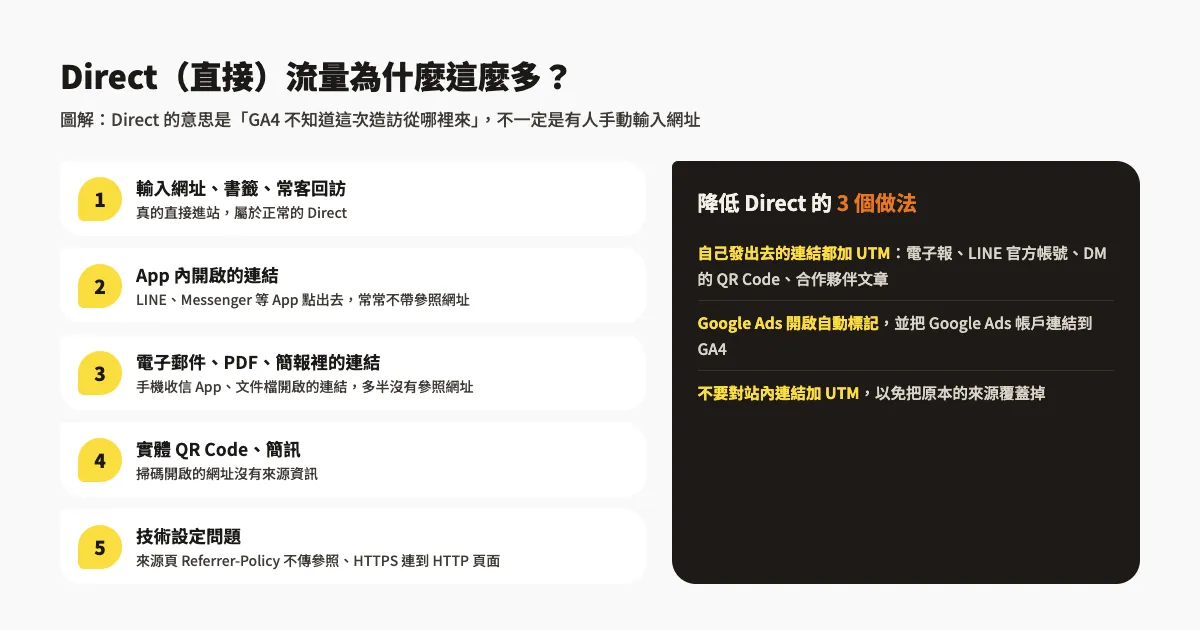Screen dimensions: 1200x630
Task: Click the yellow number 5 badge
Action: tap(100, 547)
